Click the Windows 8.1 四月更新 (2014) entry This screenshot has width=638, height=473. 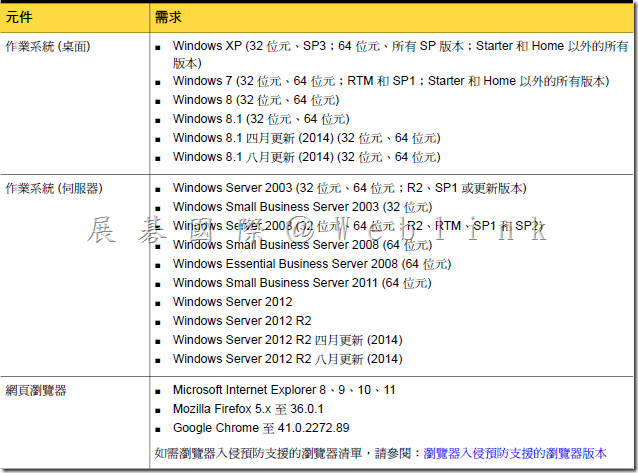[x=306, y=138]
